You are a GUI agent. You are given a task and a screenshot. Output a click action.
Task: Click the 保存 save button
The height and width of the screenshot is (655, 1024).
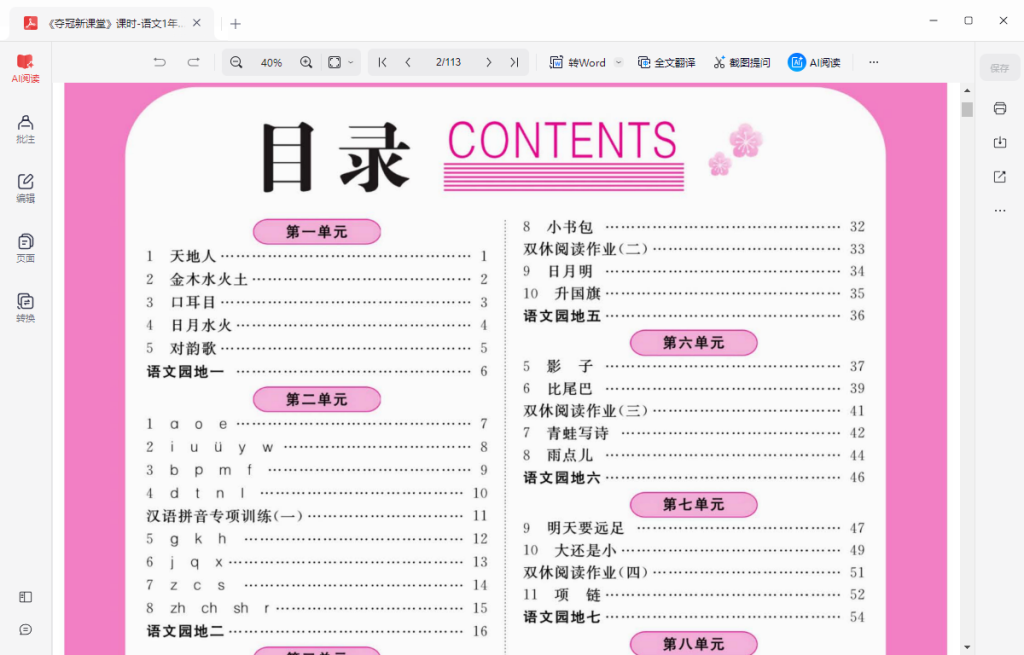[997, 67]
